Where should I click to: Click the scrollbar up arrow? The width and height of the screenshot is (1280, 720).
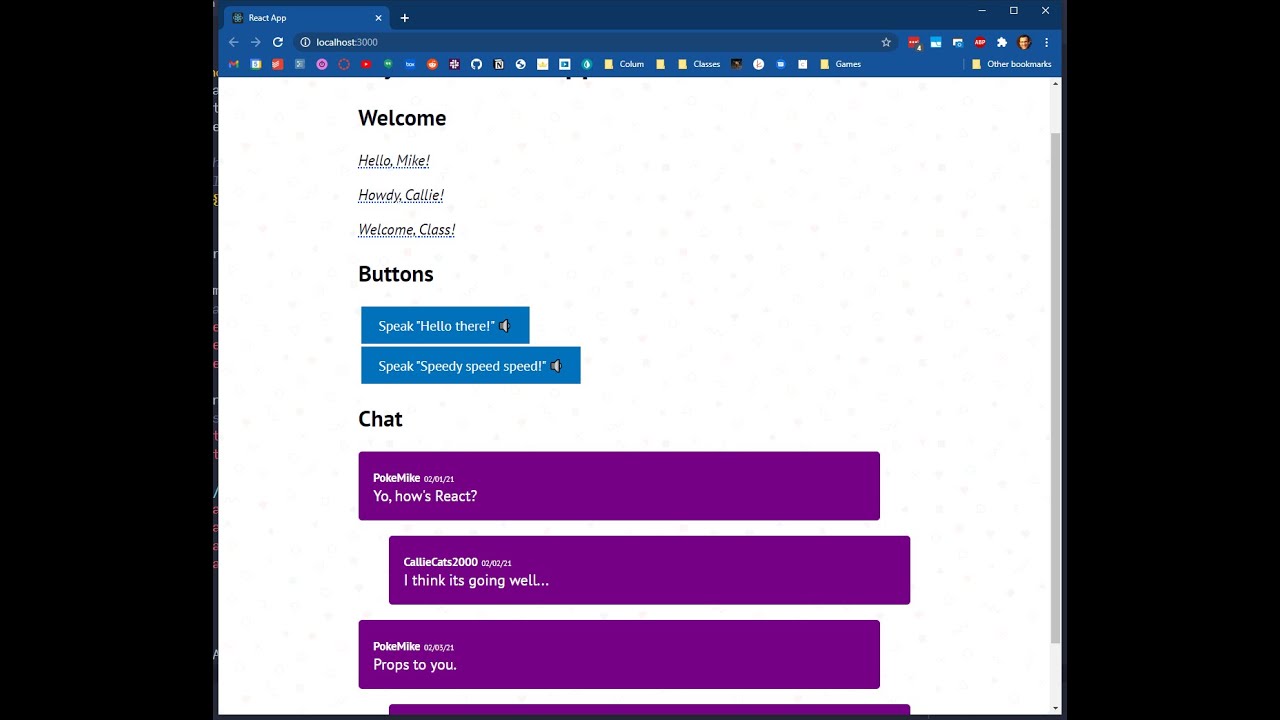1055,84
